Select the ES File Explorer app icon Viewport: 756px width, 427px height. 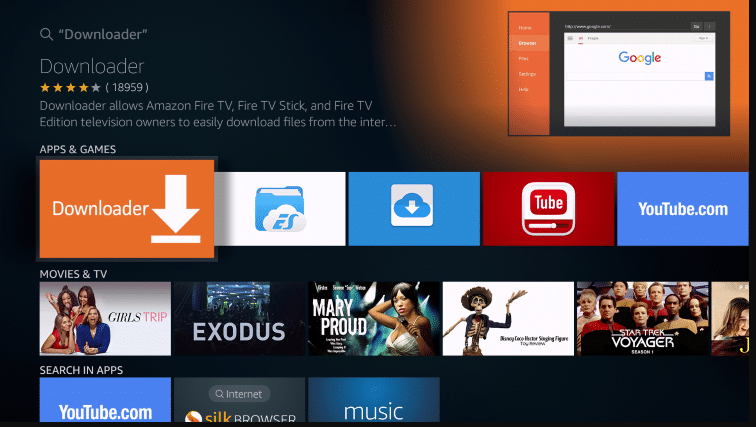(x=281, y=208)
